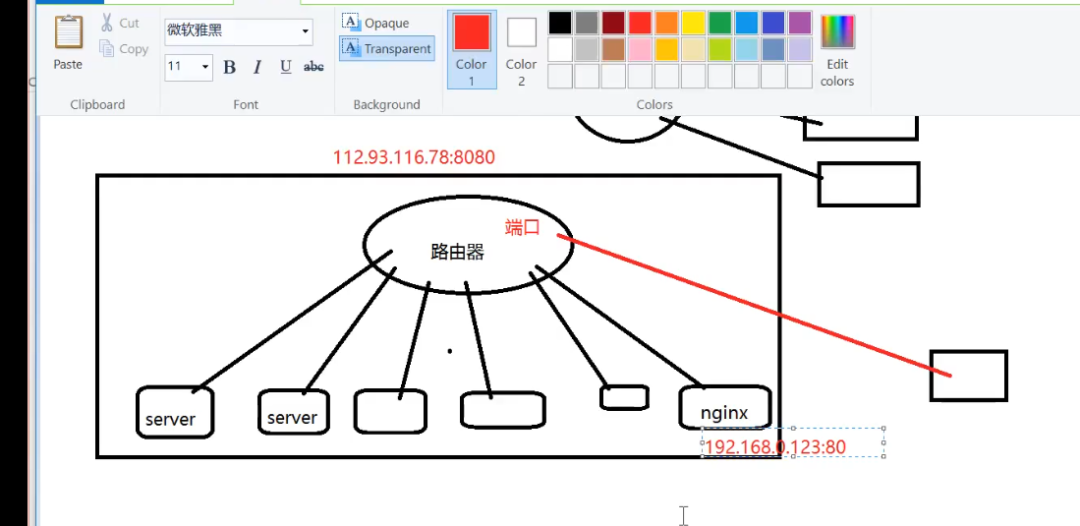
Task: Open the Edit colors dialog
Action: [x=838, y=50]
